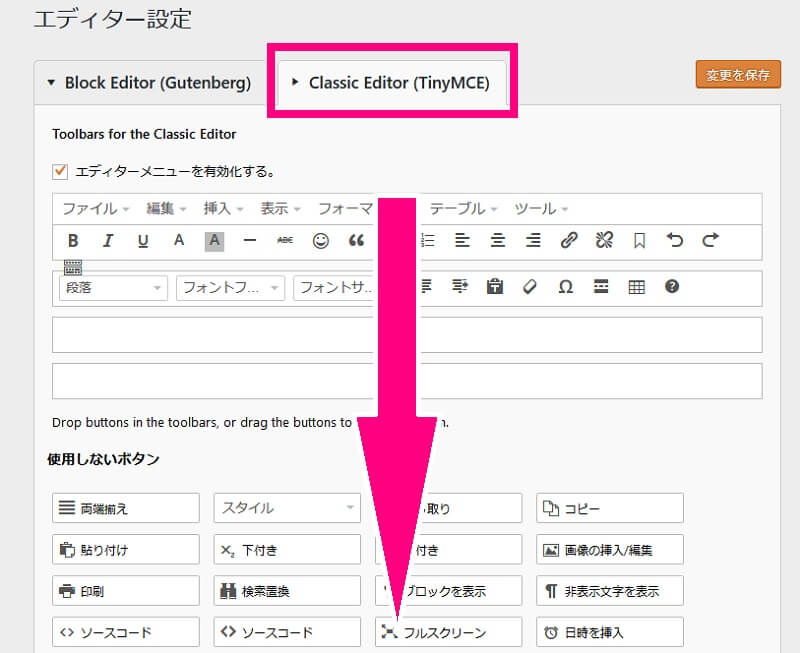Open the フォントサ.. font size dropdown
800x653 pixels.
coord(336,288)
